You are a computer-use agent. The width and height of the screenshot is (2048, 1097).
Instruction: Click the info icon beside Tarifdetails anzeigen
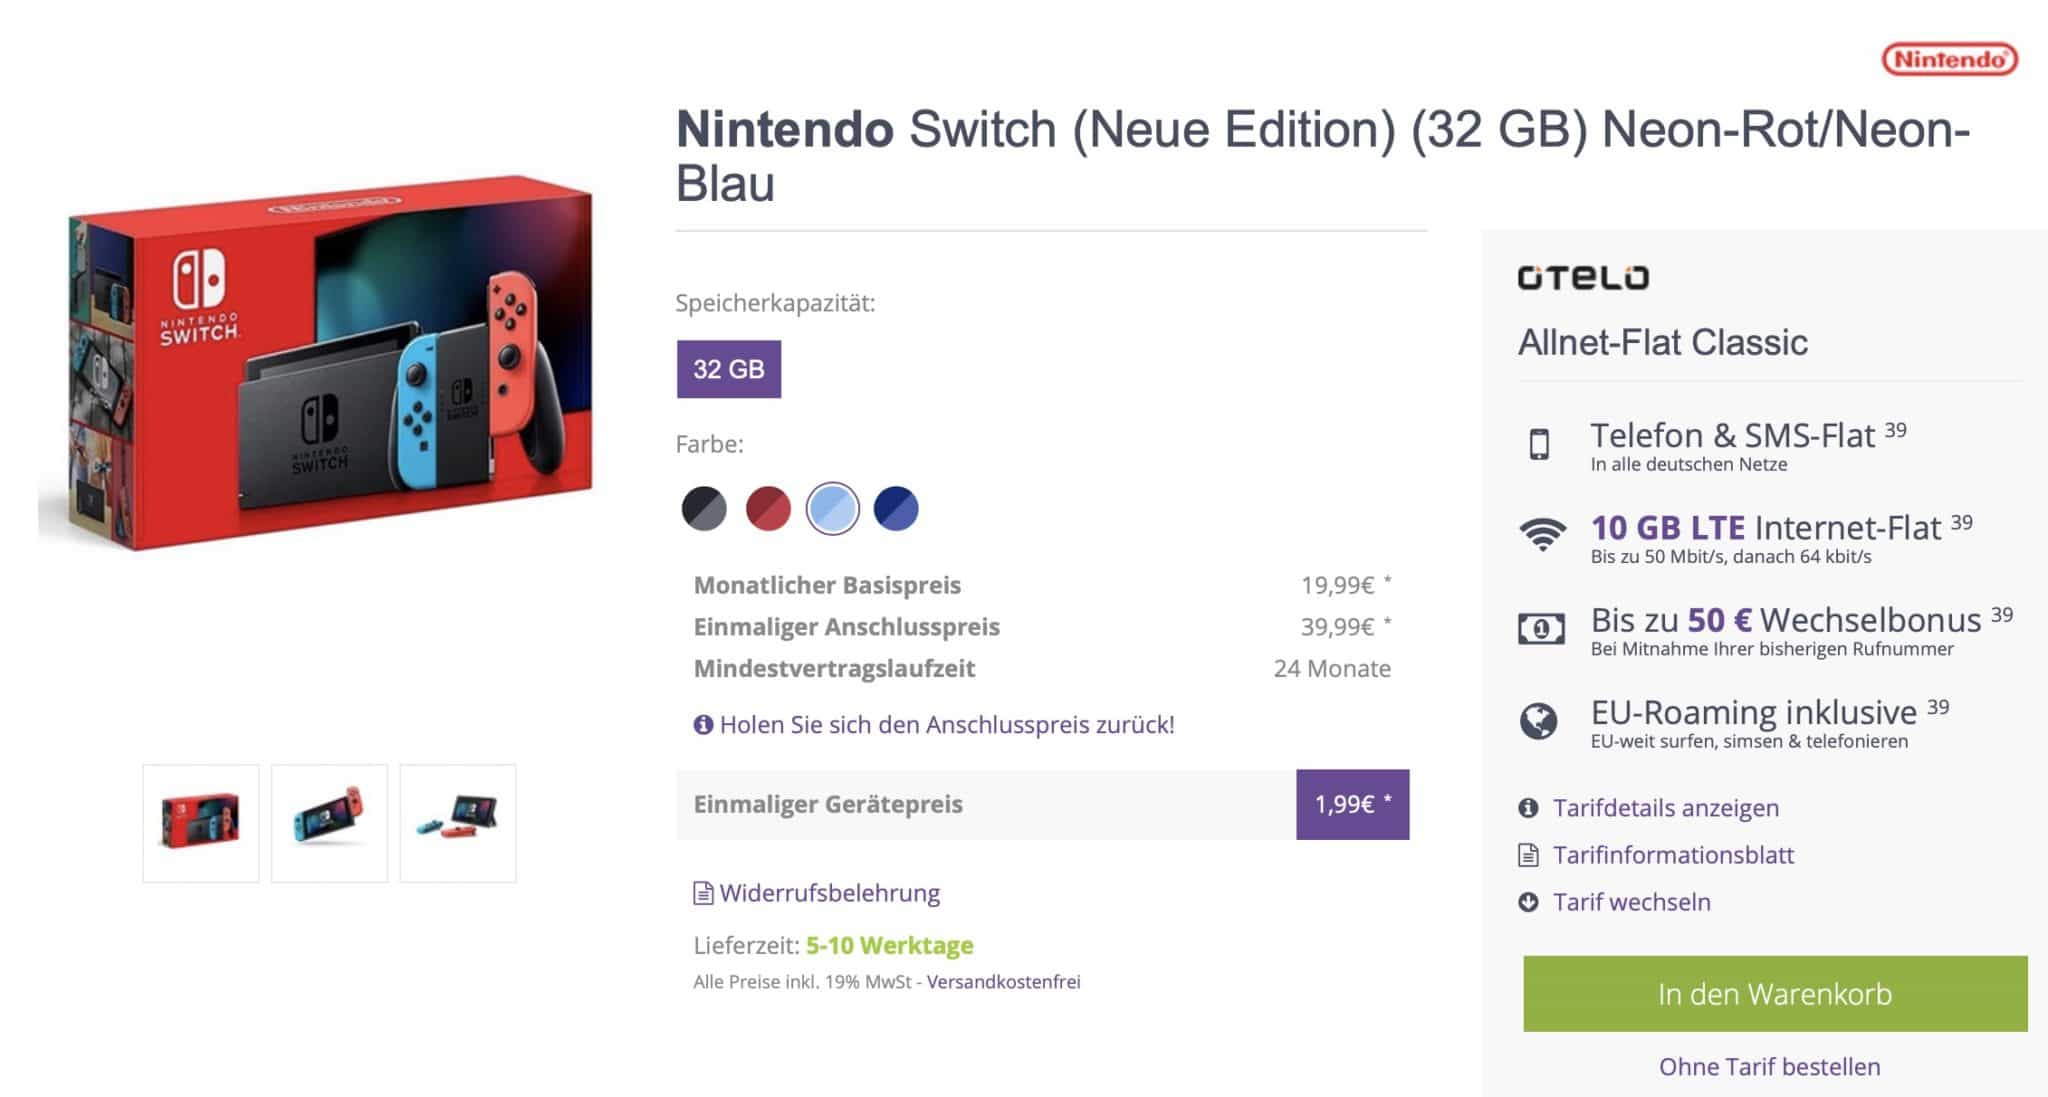1528,808
